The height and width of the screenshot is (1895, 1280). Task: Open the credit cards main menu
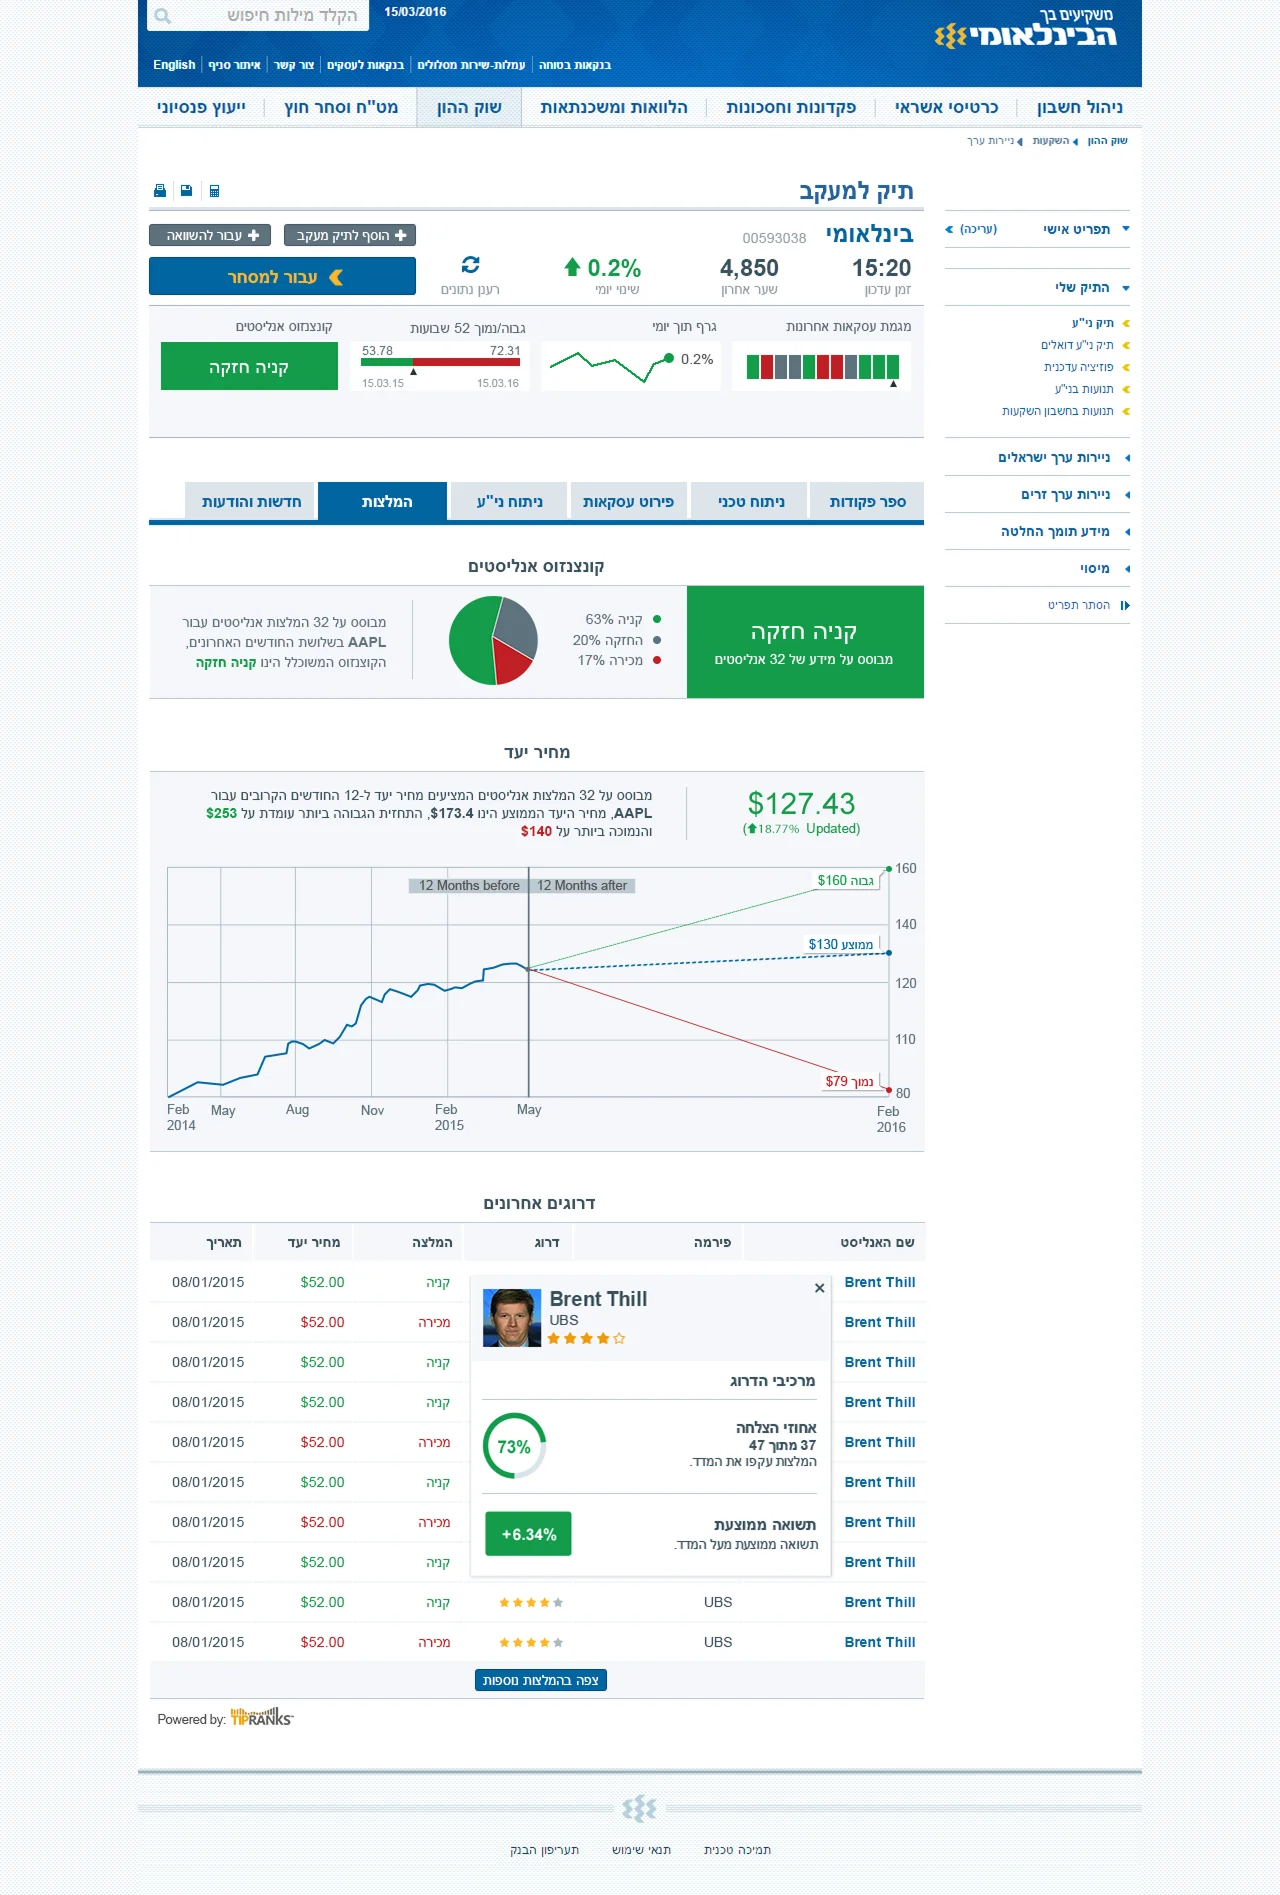pos(946,107)
